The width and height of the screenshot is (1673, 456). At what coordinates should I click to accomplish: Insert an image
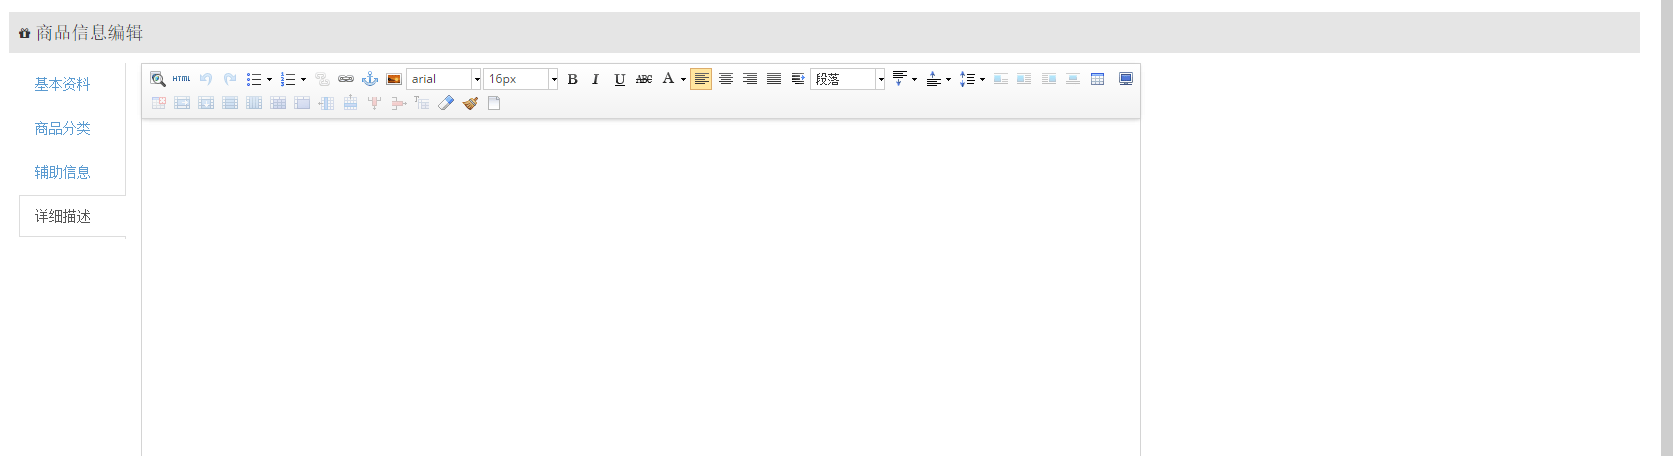pos(394,79)
